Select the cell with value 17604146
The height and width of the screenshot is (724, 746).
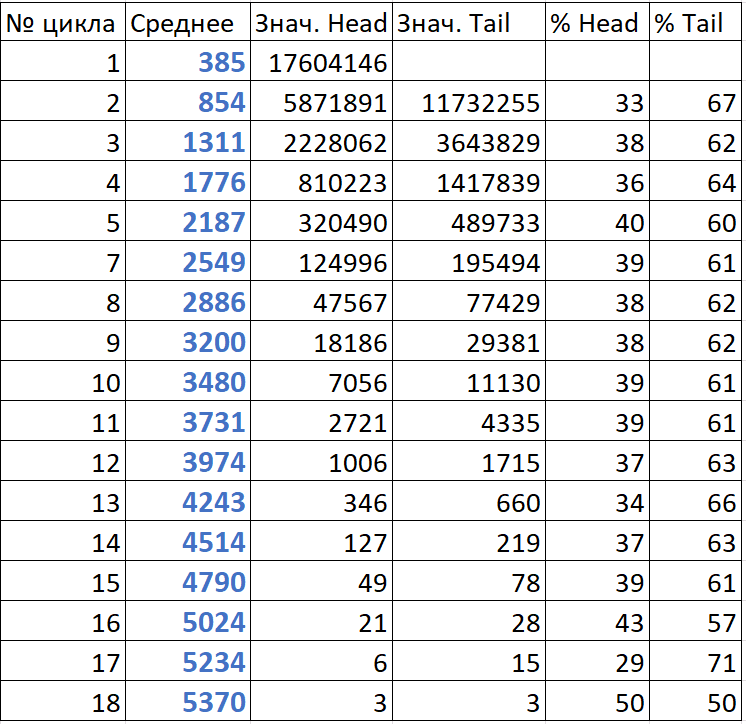(328, 63)
